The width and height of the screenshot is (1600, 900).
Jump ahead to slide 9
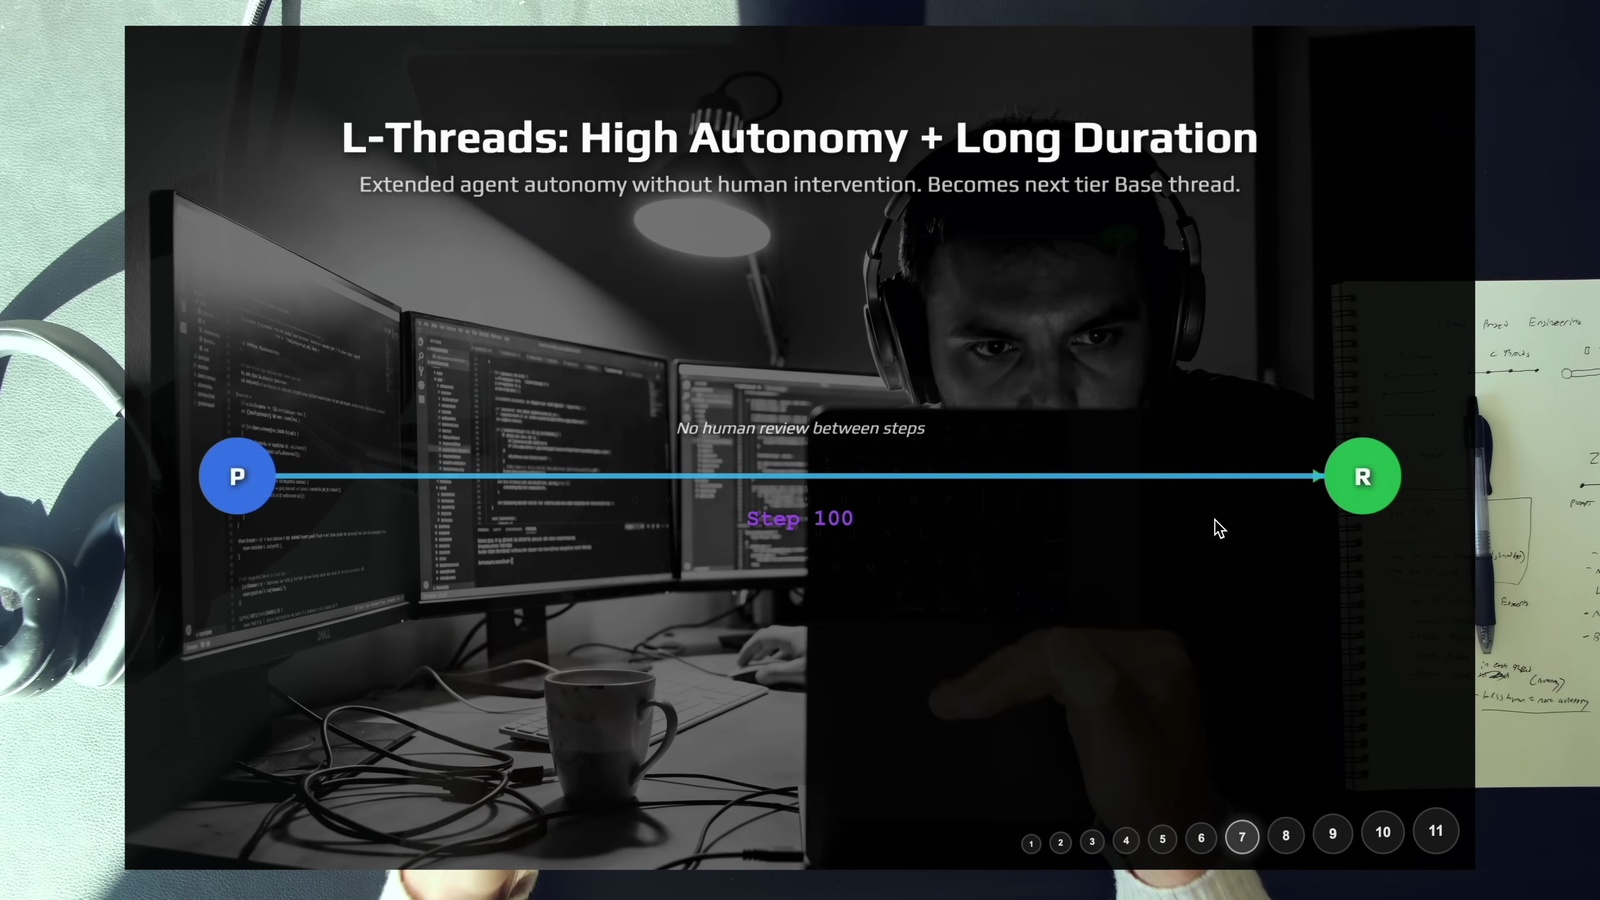coord(1332,834)
